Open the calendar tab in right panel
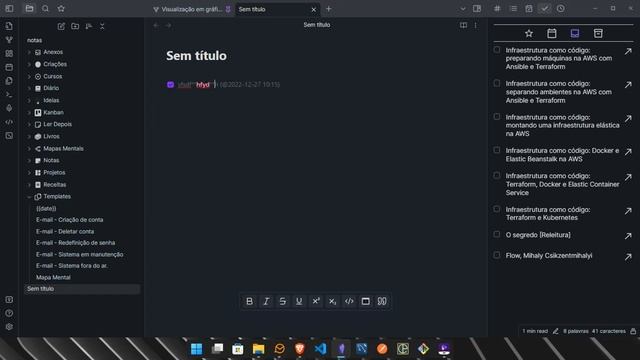Screen dimensions: 640x360 pos(552,33)
